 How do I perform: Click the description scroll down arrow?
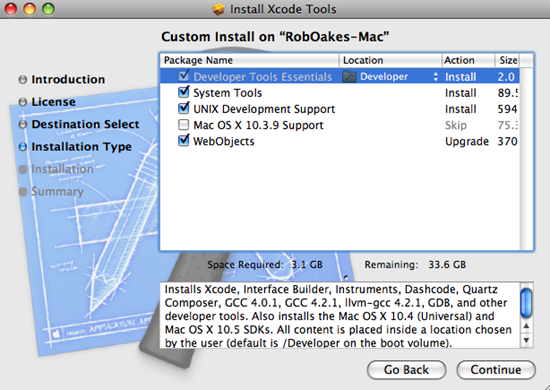pos(526,340)
